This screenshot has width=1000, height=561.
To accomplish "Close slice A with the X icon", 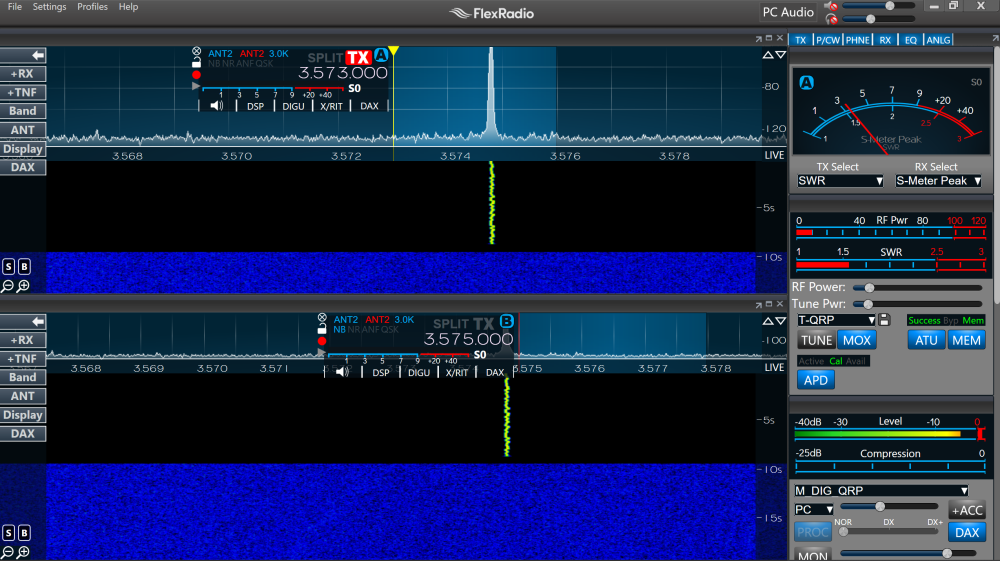I will [x=196, y=51].
